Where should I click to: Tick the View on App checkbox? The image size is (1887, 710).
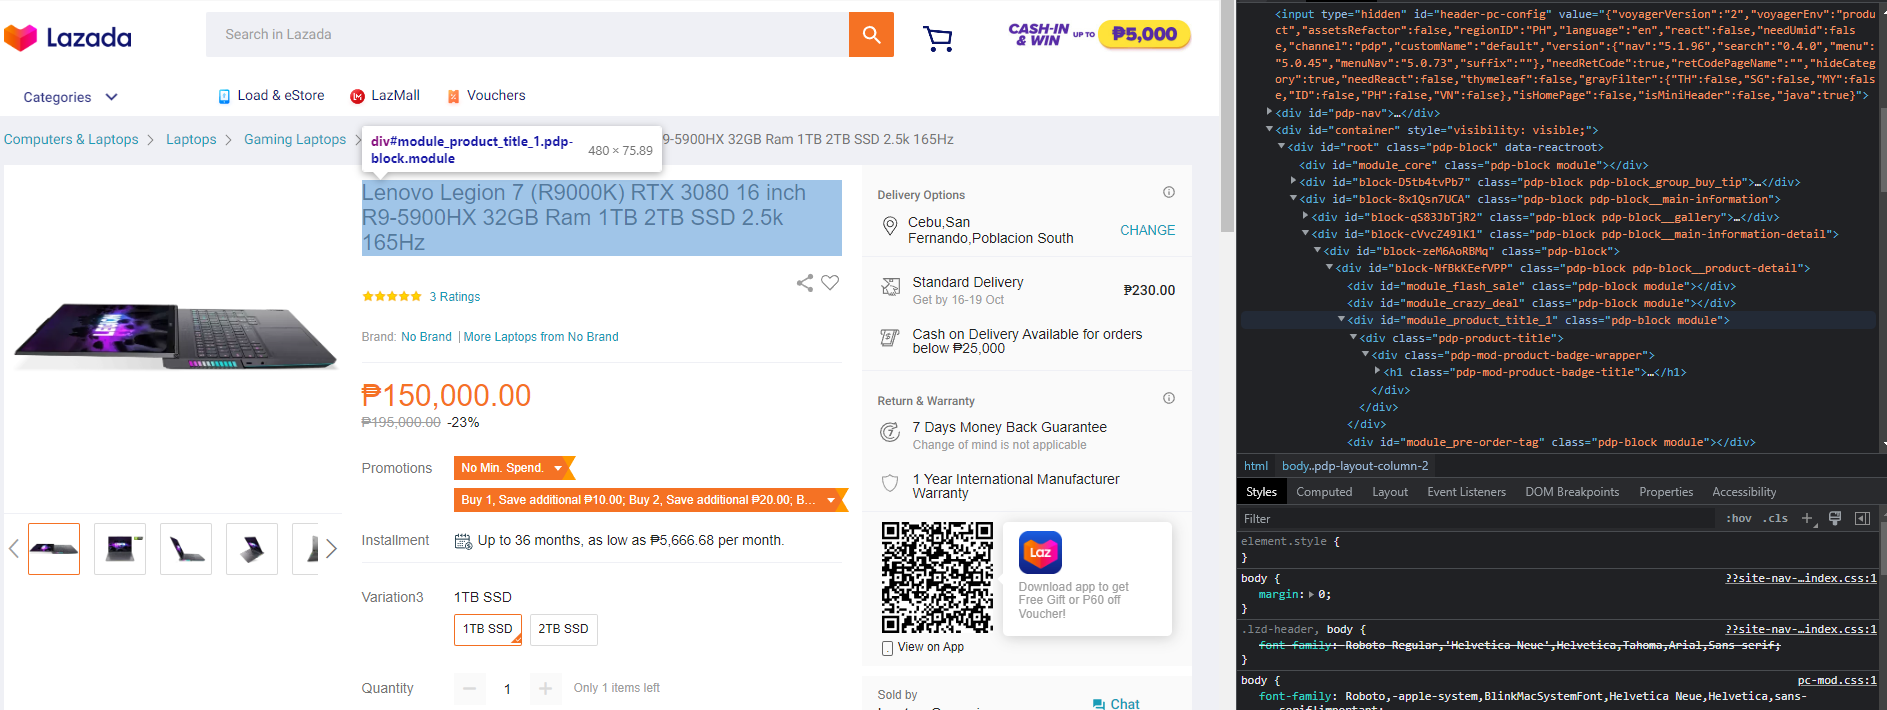click(887, 648)
